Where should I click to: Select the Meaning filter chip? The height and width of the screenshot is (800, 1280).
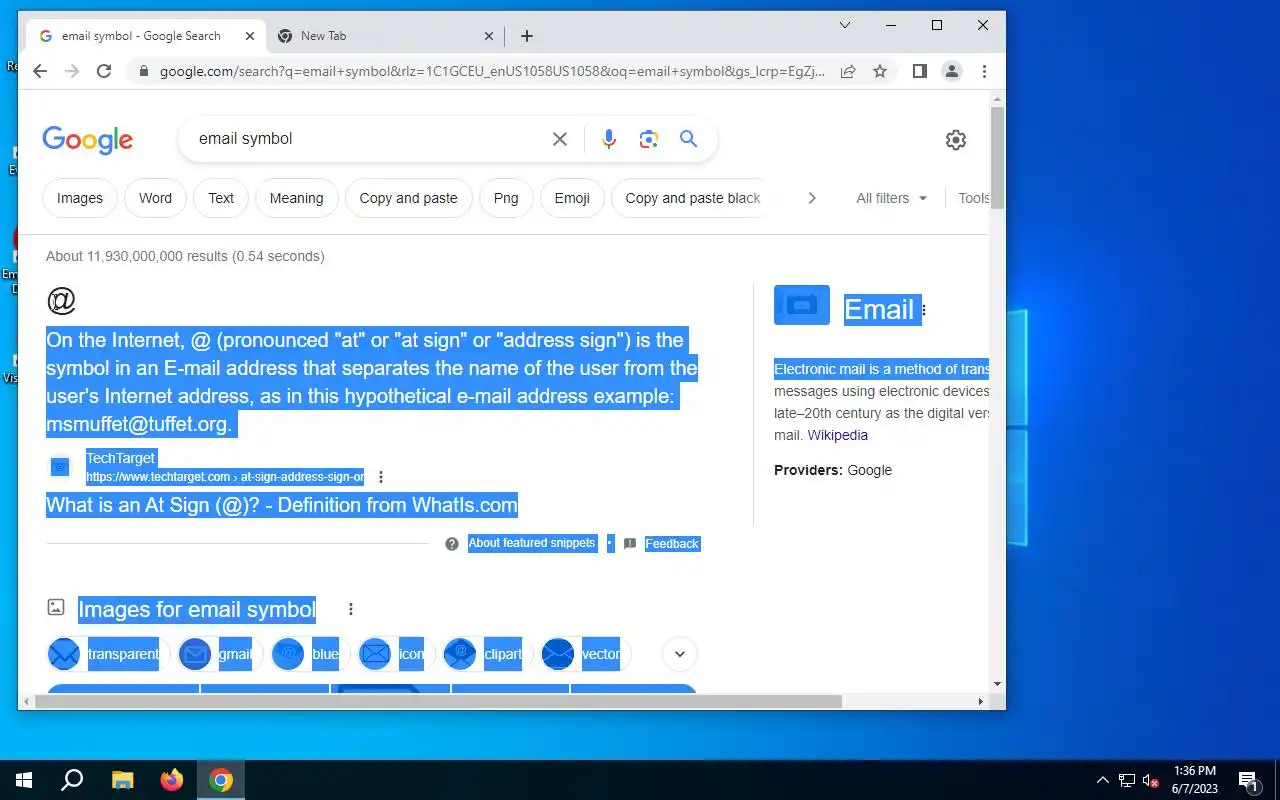[x=296, y=198]
